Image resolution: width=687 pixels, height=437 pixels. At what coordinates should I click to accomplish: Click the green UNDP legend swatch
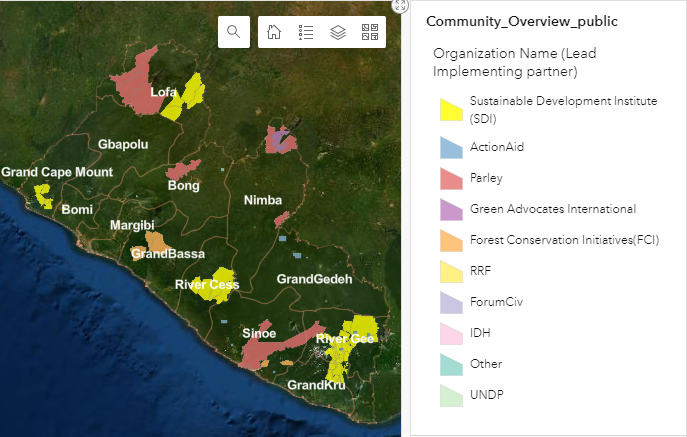tap(451, 395)
